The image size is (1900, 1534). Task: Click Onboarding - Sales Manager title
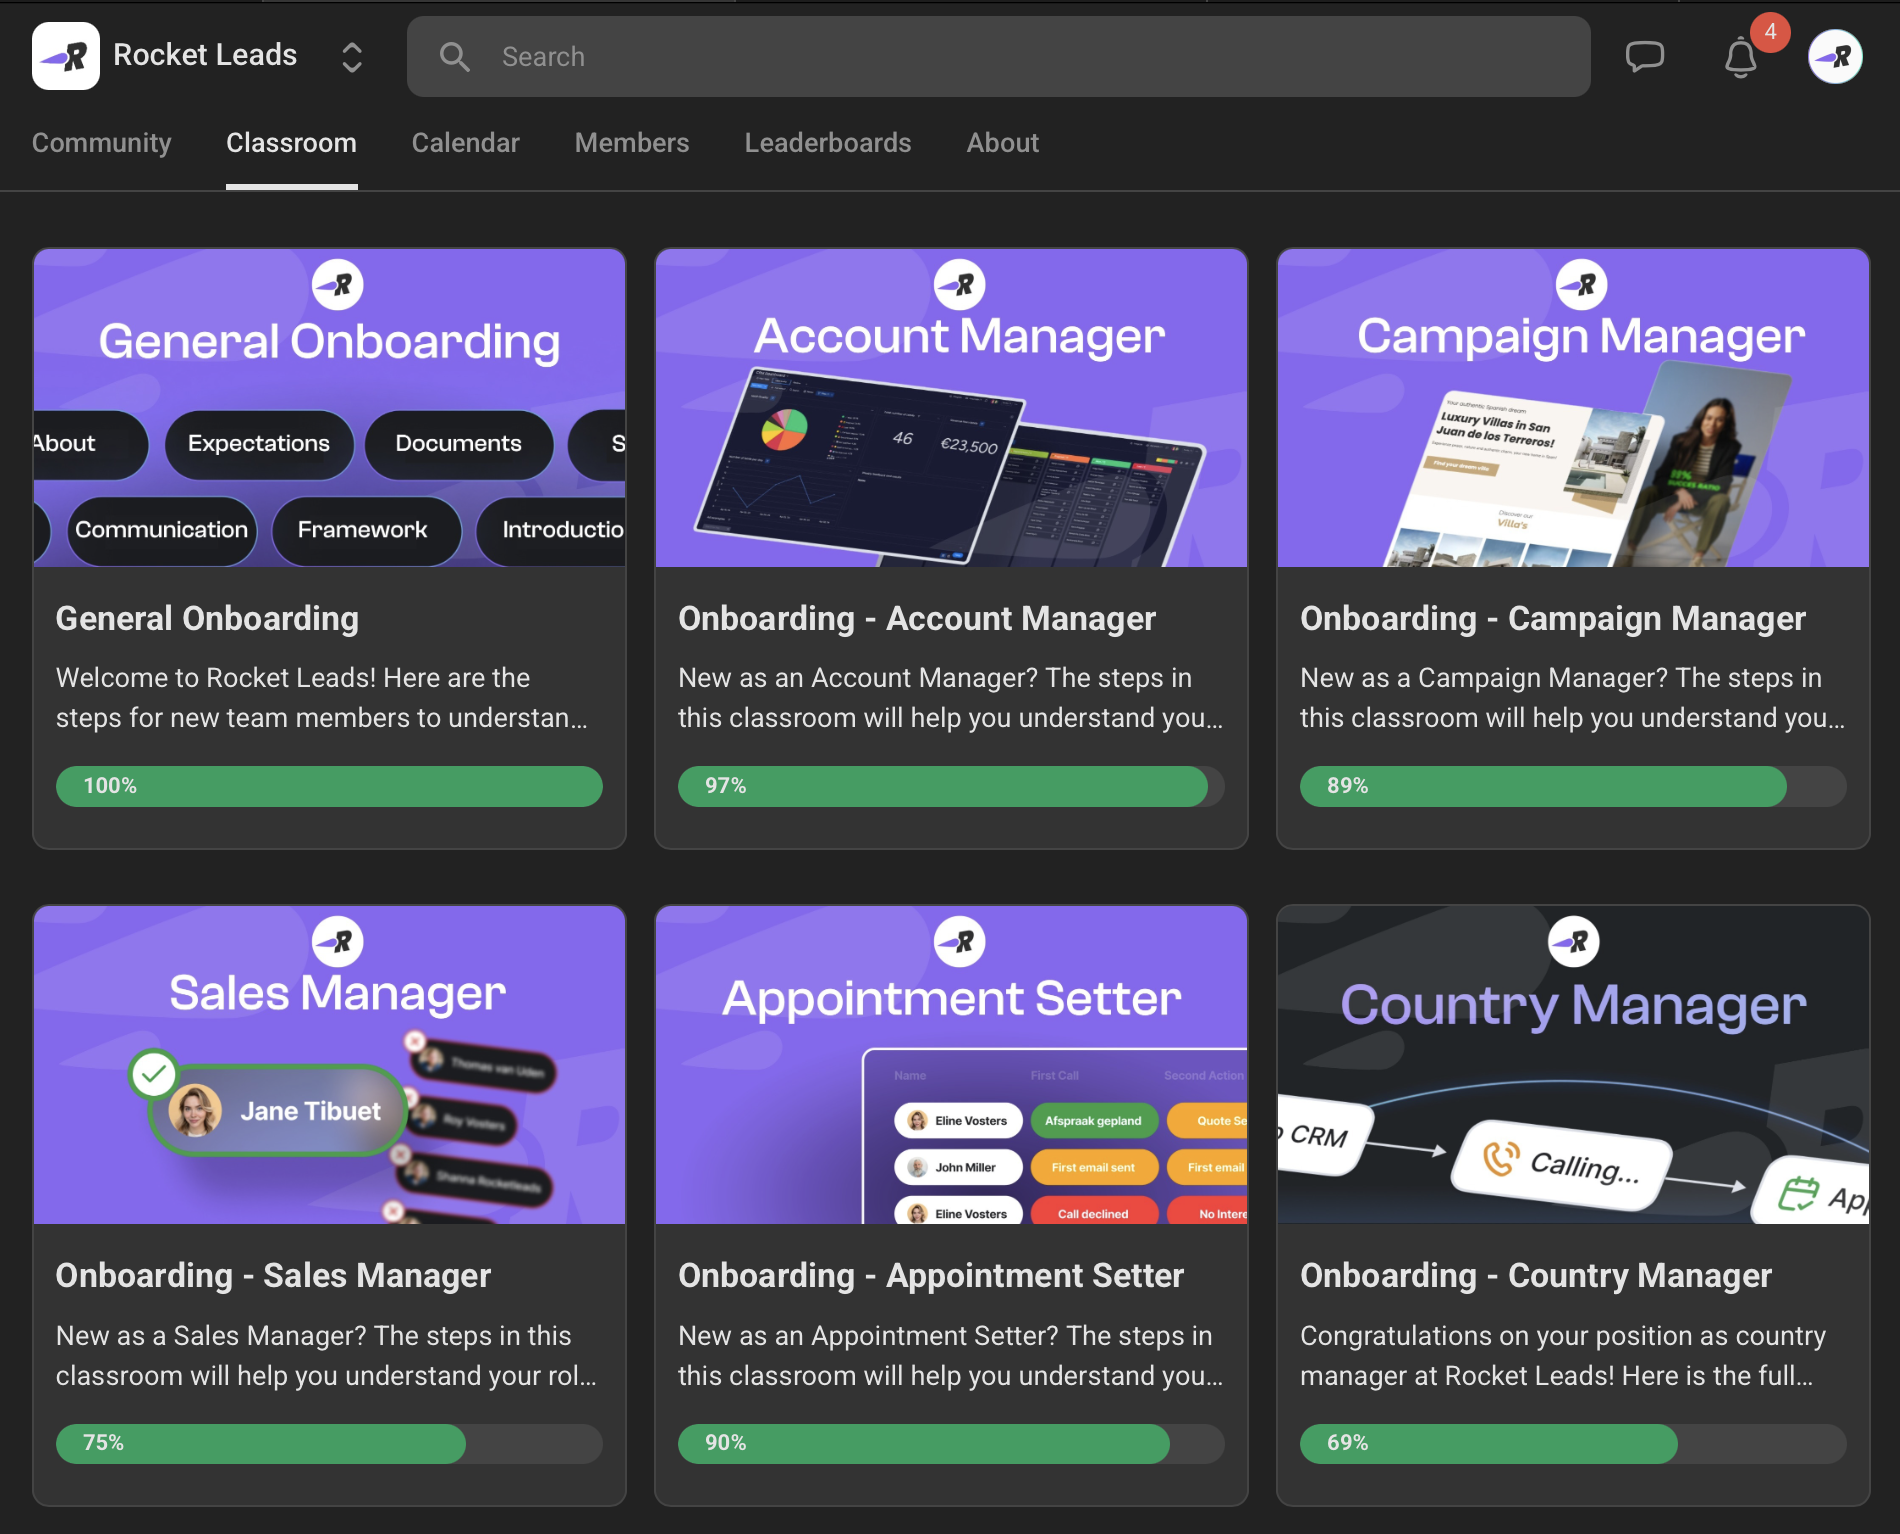pos(273,1276)
